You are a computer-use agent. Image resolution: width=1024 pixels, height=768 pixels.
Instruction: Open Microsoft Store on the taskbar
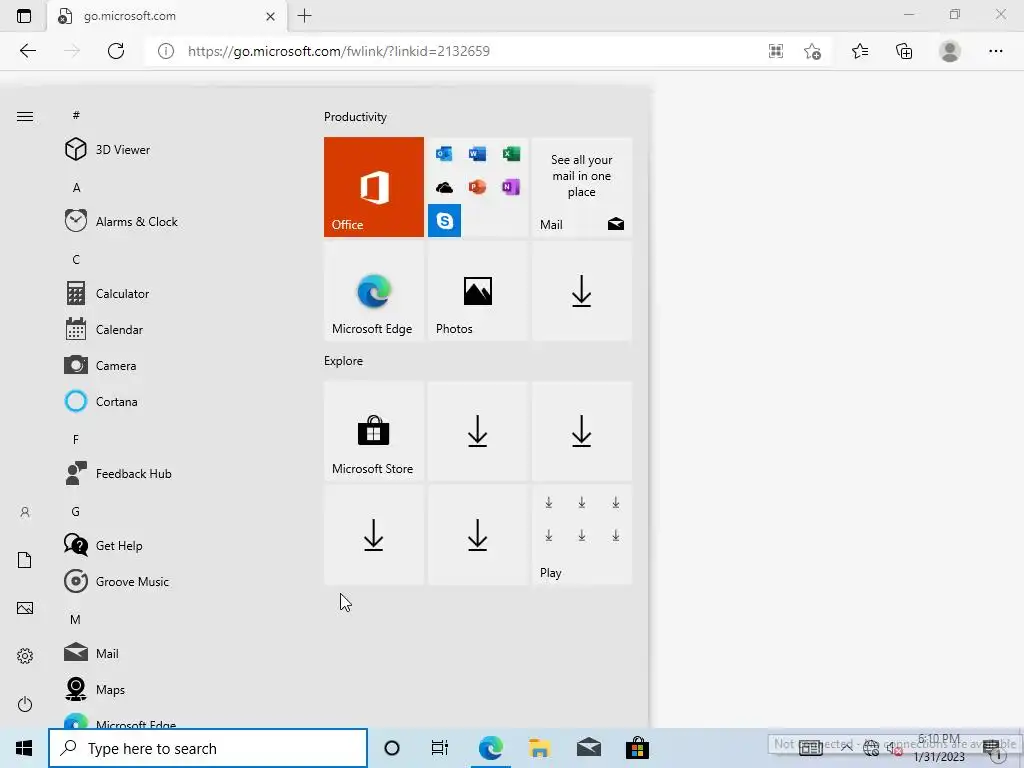[637, 748]
